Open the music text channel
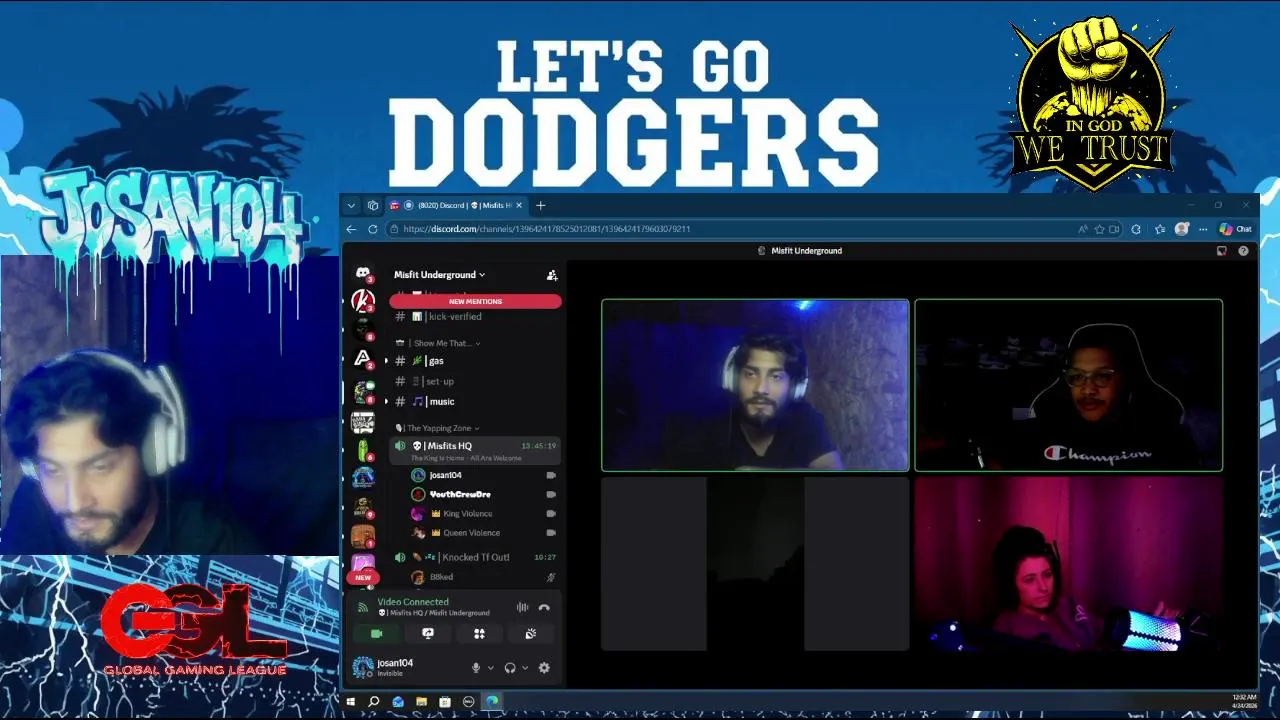This screenshot has height=720, width=1280. click(475, 402)
